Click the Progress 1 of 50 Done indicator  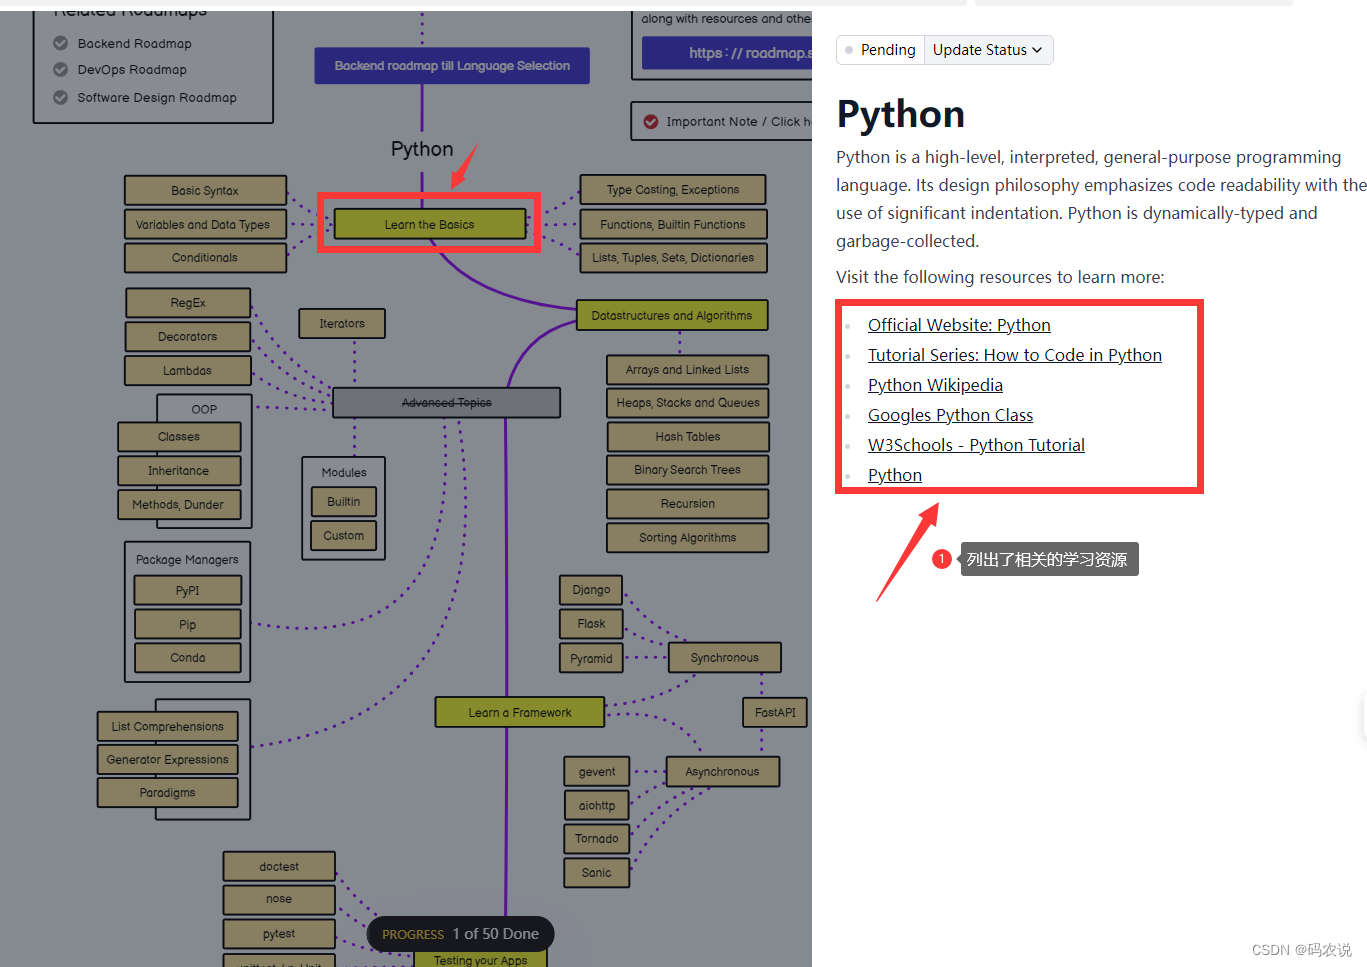(460, 934)
